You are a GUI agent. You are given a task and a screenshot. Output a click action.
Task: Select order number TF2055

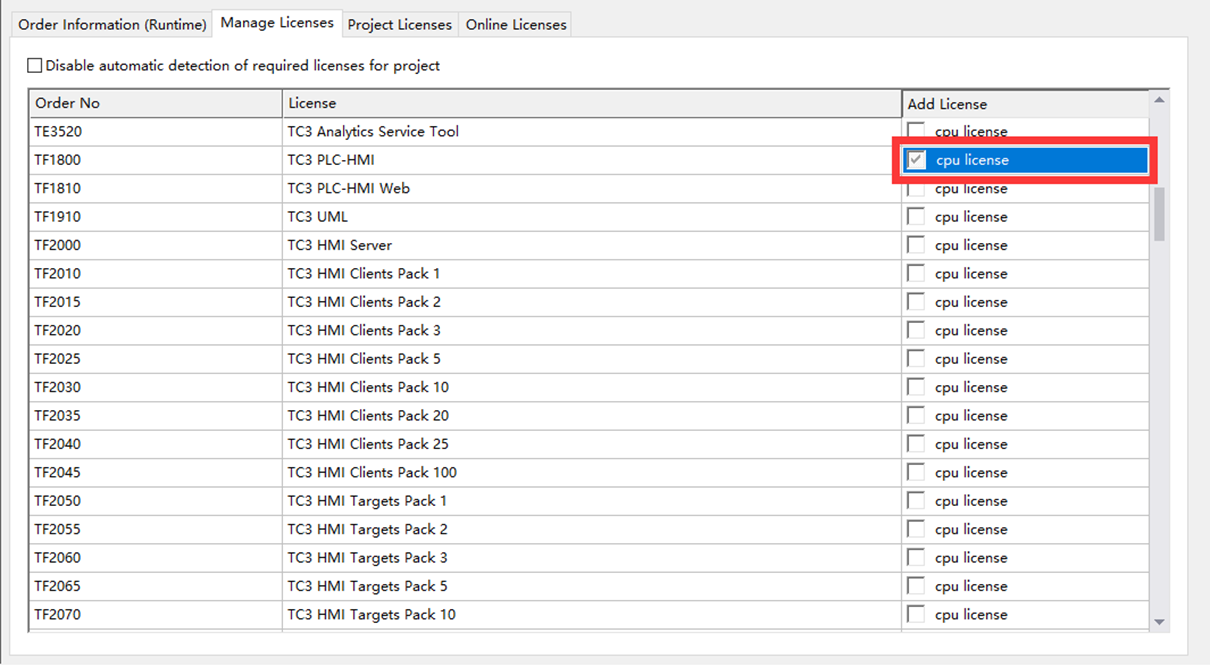click(x=57, y=529)
